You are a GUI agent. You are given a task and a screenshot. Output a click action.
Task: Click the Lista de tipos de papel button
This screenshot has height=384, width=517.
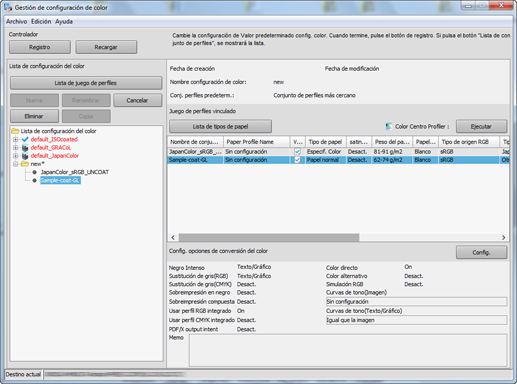pyautogui.click(x=220, y=127)
